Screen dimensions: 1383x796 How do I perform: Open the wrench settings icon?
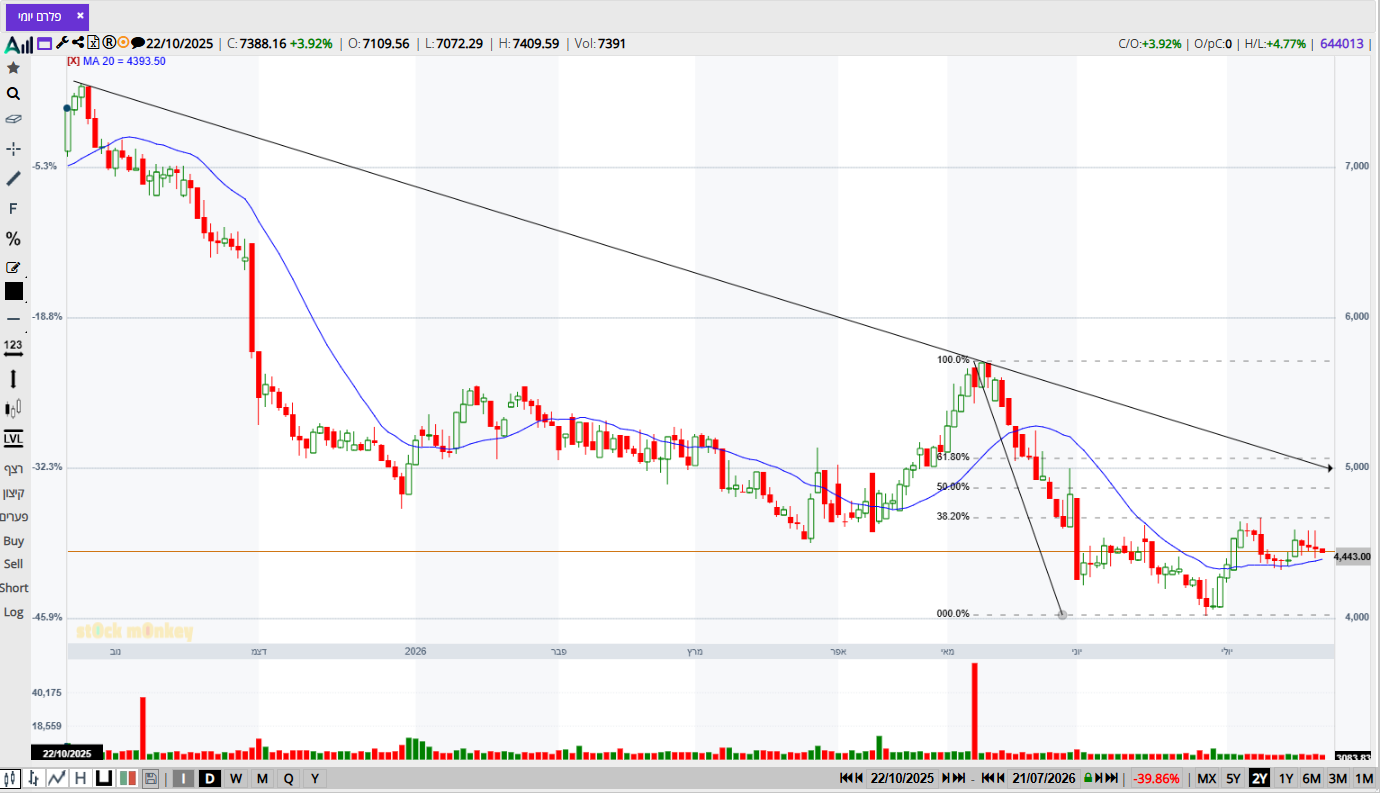[x=62, y=43]
